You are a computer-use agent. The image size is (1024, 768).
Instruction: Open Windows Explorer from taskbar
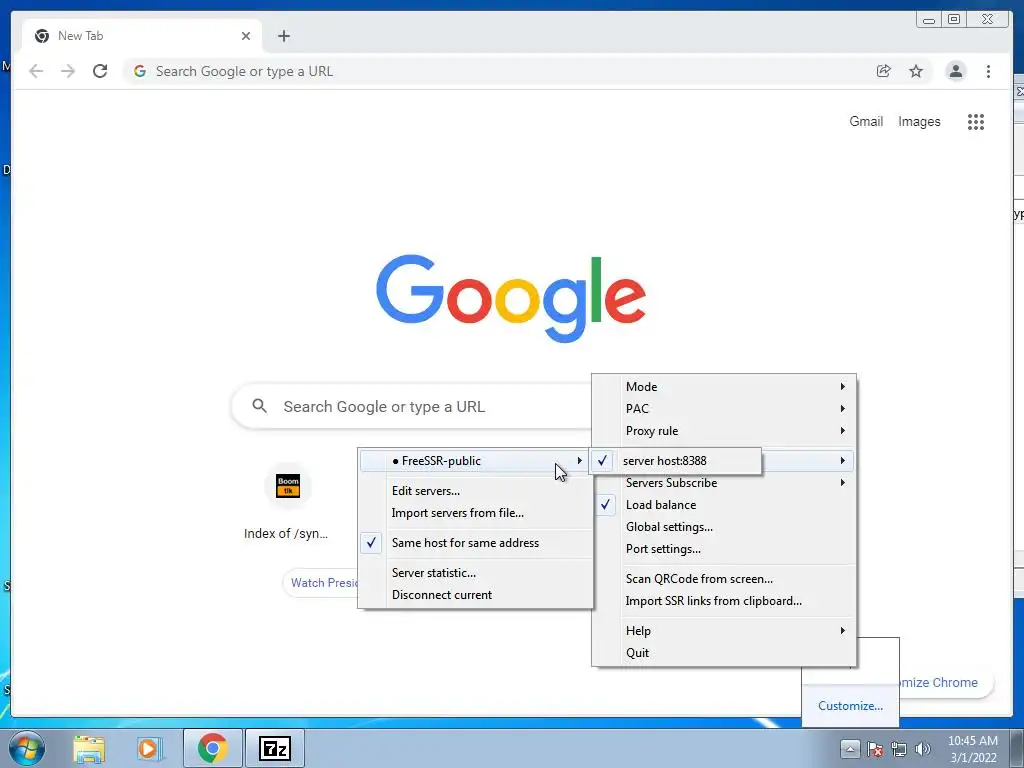tap(89, 748)
